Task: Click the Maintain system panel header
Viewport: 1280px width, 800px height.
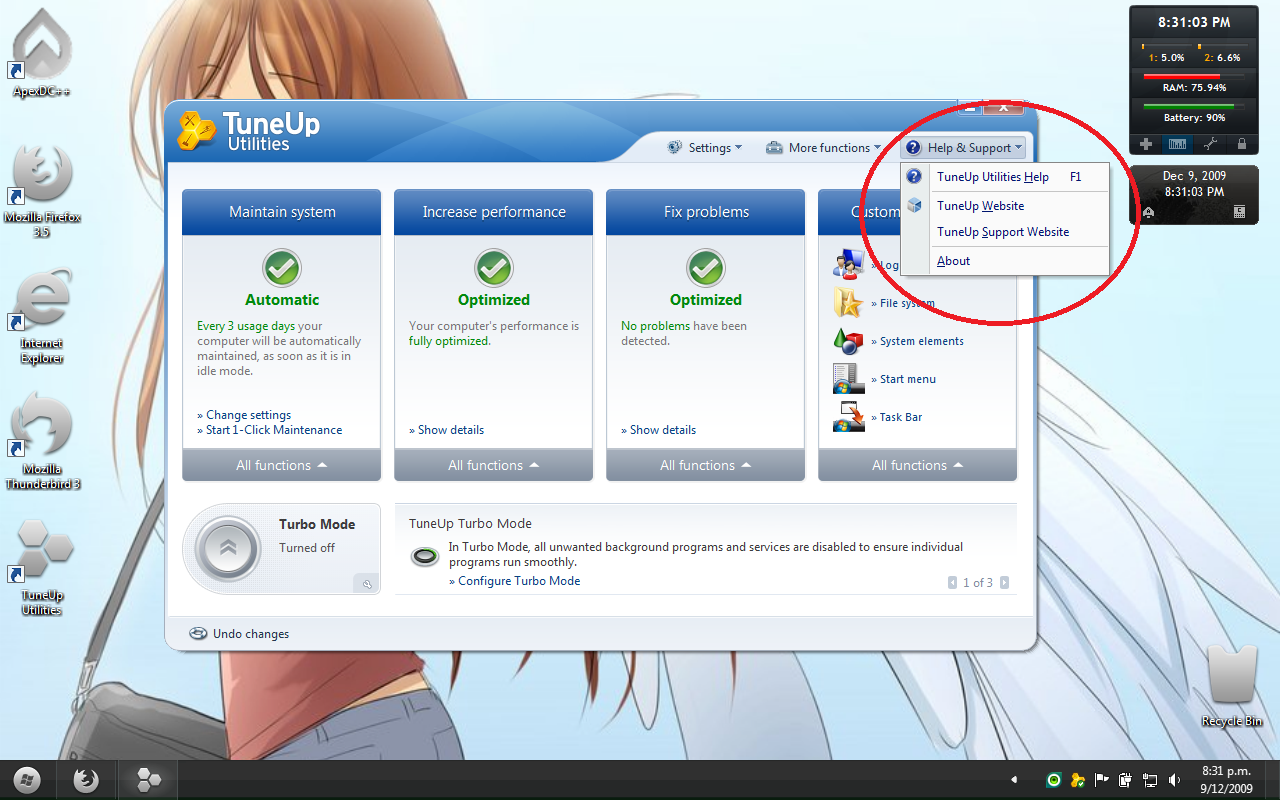Action: pyautogui.click(x=282, y=212)
